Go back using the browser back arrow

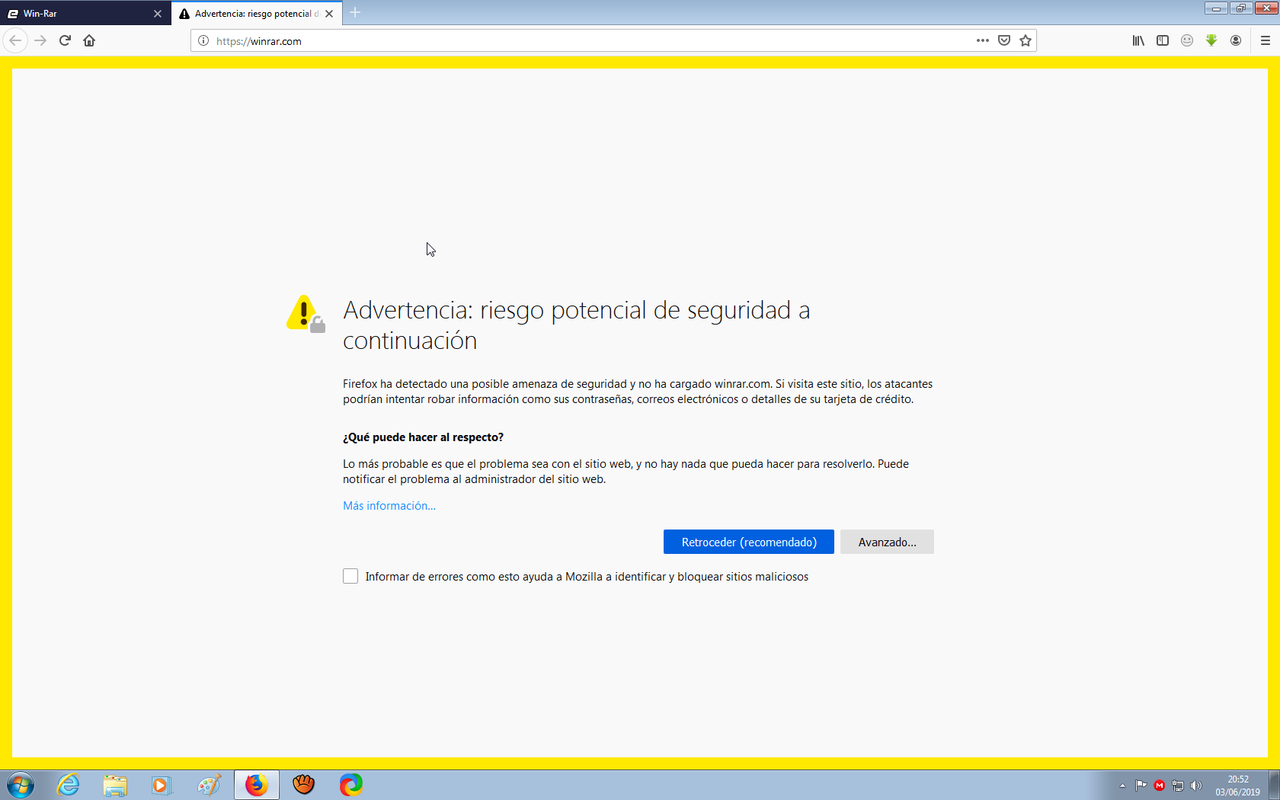[x=15, y=41]
